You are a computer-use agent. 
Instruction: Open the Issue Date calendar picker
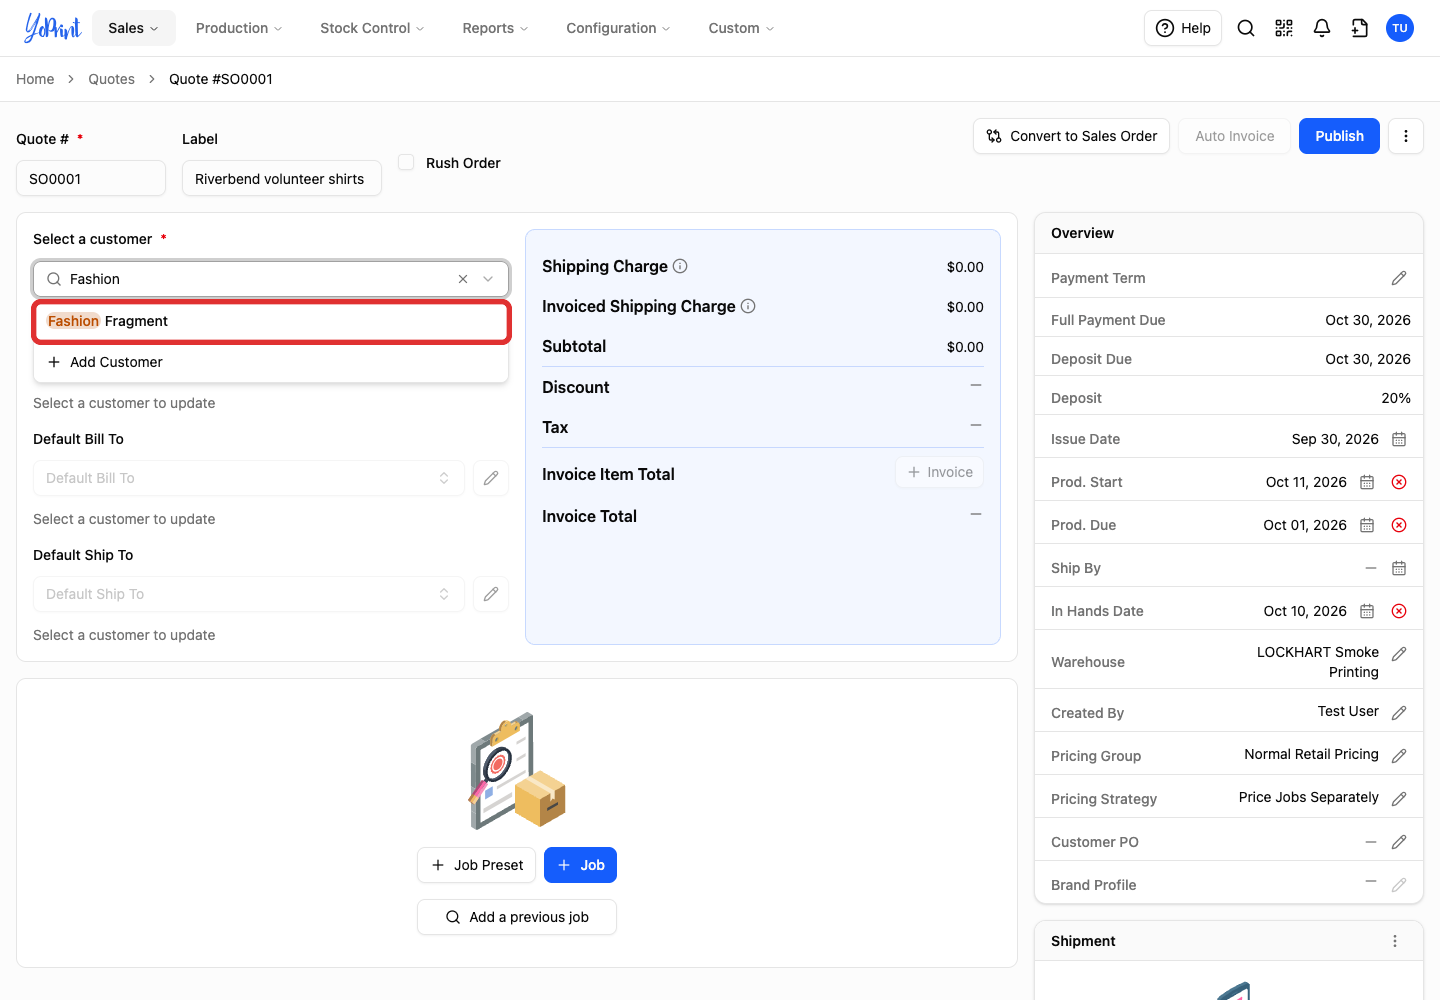(x=1399, y=439)
